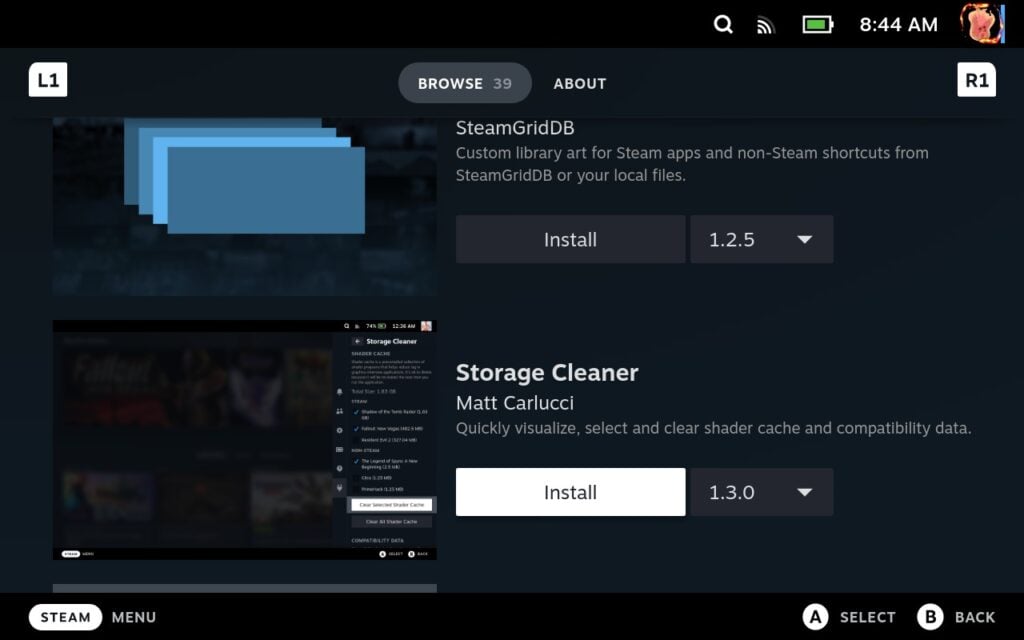Image resolution: width=1024 pixels, height=640 pixels.
Task: Open the user profile avatar
Action: [982, 24]
